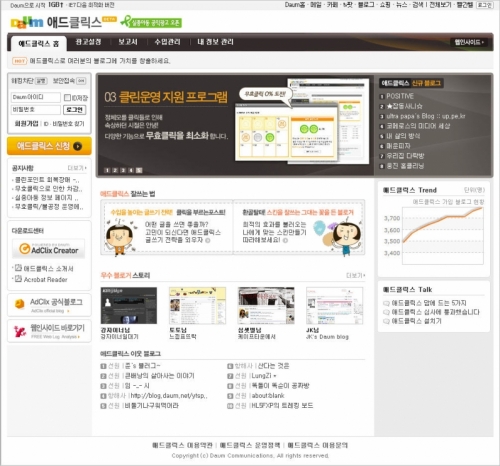Screen dimensions: 500x466
Task: Open the 내 정보 관리 tab
Action: (x=215, y=42)
